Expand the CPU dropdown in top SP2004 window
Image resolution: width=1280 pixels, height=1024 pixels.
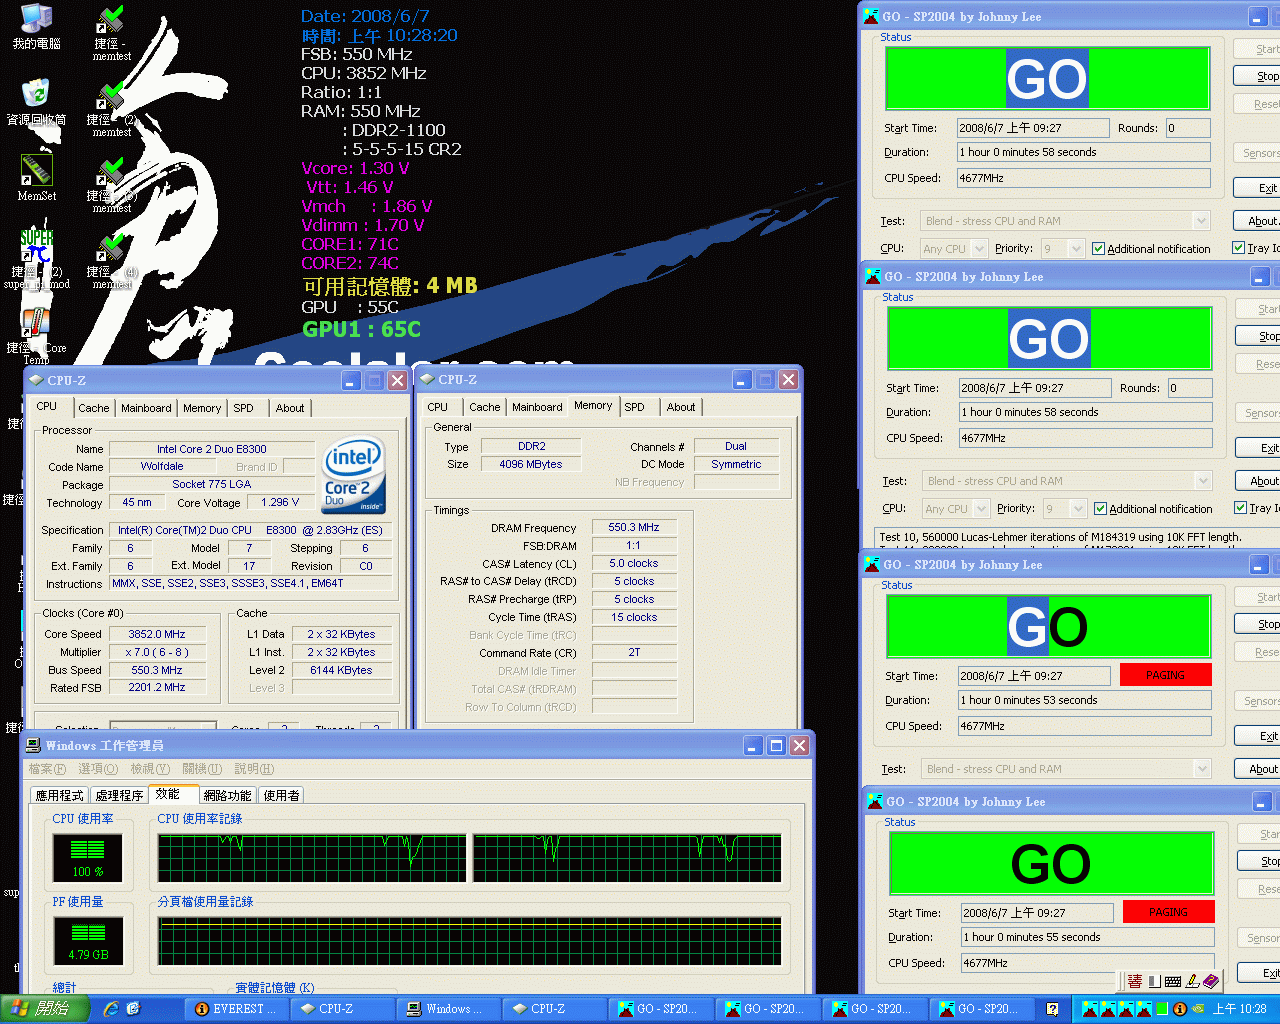coord(980,248)
